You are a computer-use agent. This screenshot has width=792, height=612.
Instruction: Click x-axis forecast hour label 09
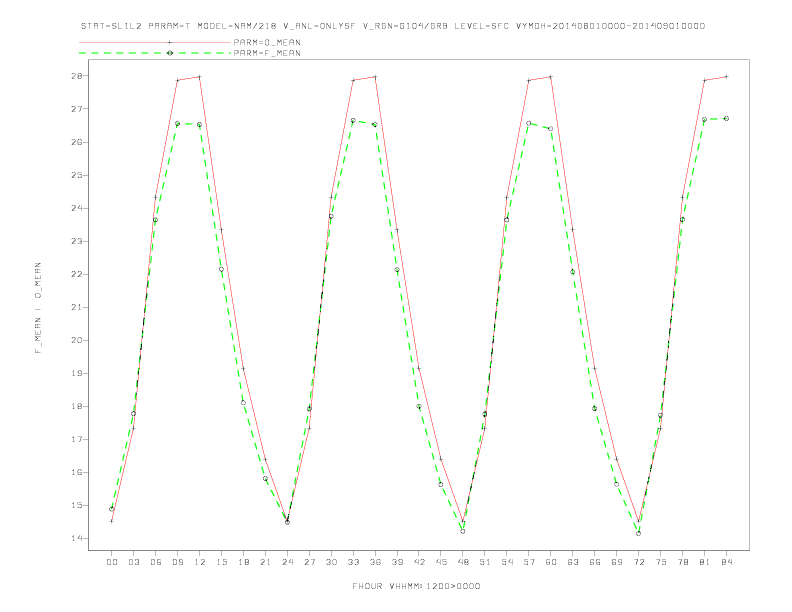177,562
